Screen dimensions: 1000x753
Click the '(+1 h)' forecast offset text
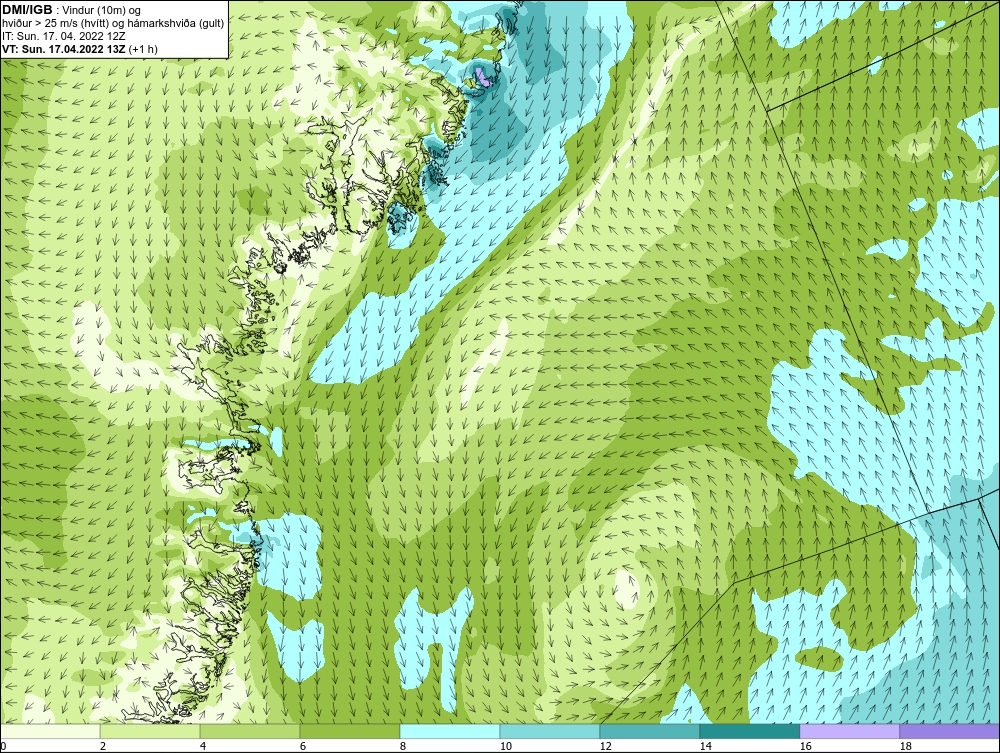(x=143, y=49)
